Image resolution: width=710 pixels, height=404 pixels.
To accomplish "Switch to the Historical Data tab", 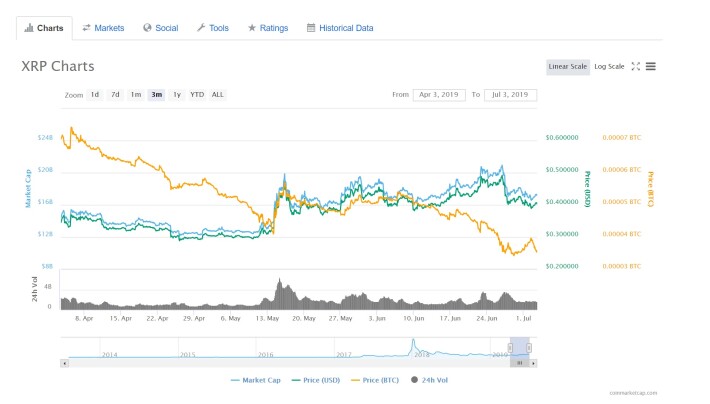I will [x=340, y=28].
